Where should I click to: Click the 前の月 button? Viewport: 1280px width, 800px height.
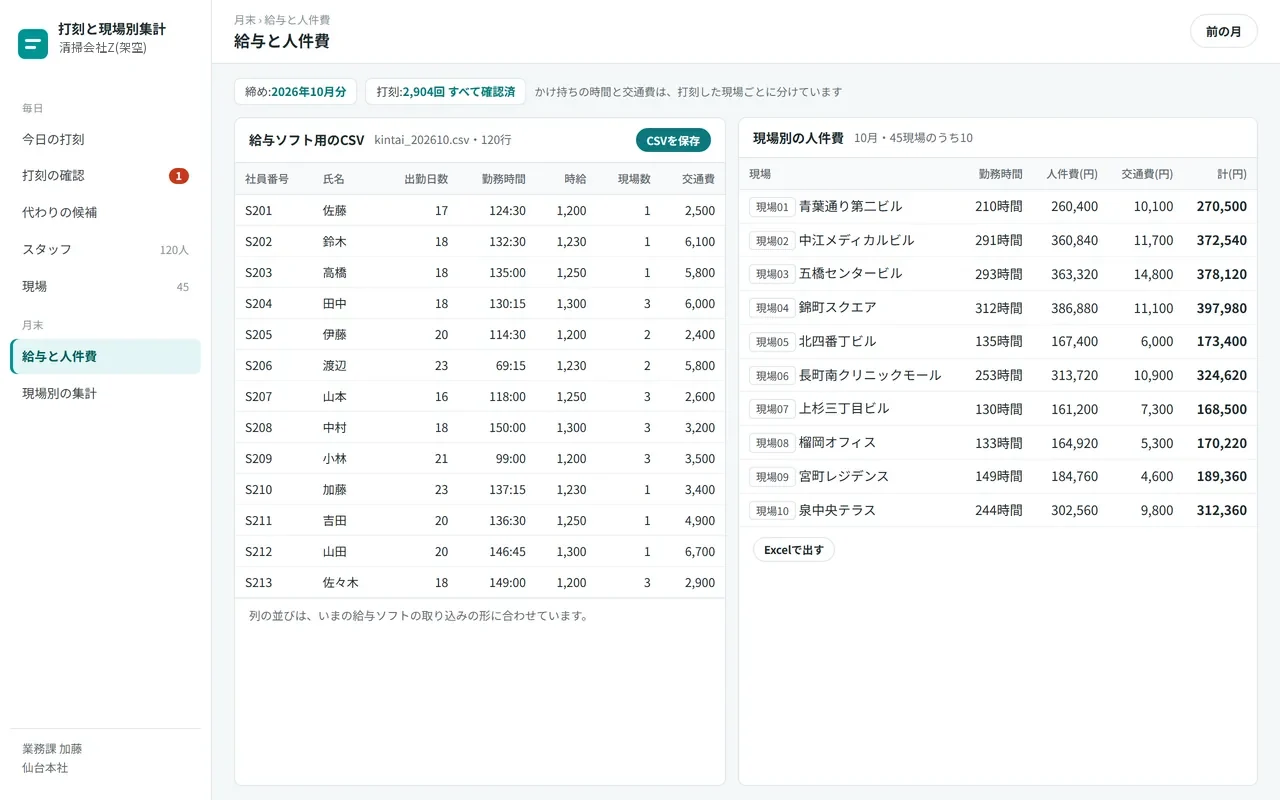1223,31
